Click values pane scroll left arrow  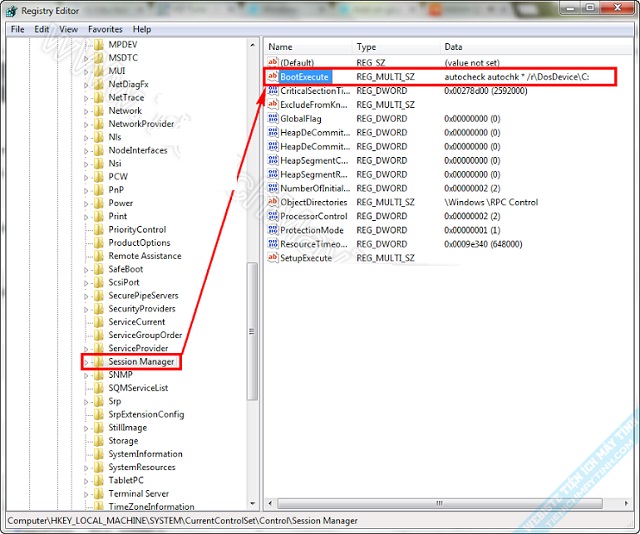pos(270,503)
